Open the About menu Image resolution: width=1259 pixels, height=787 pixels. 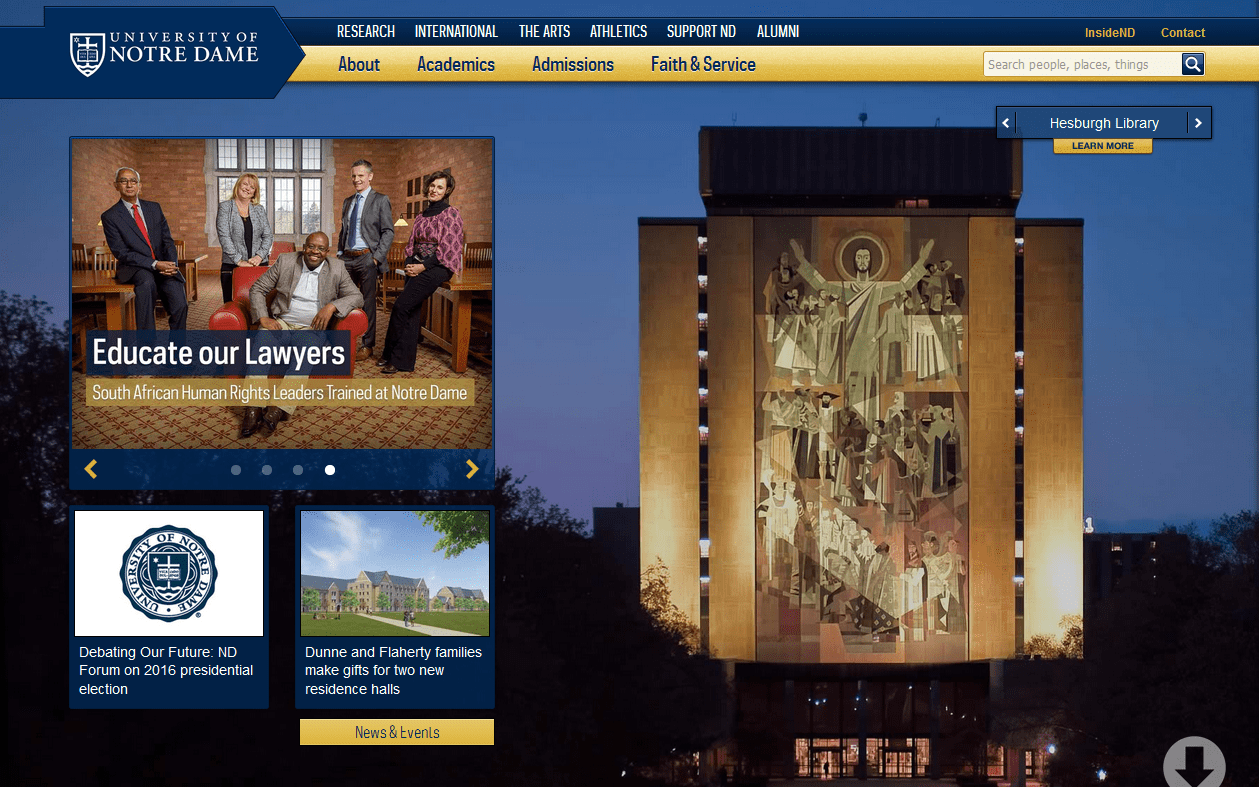[x=359, y=64]
